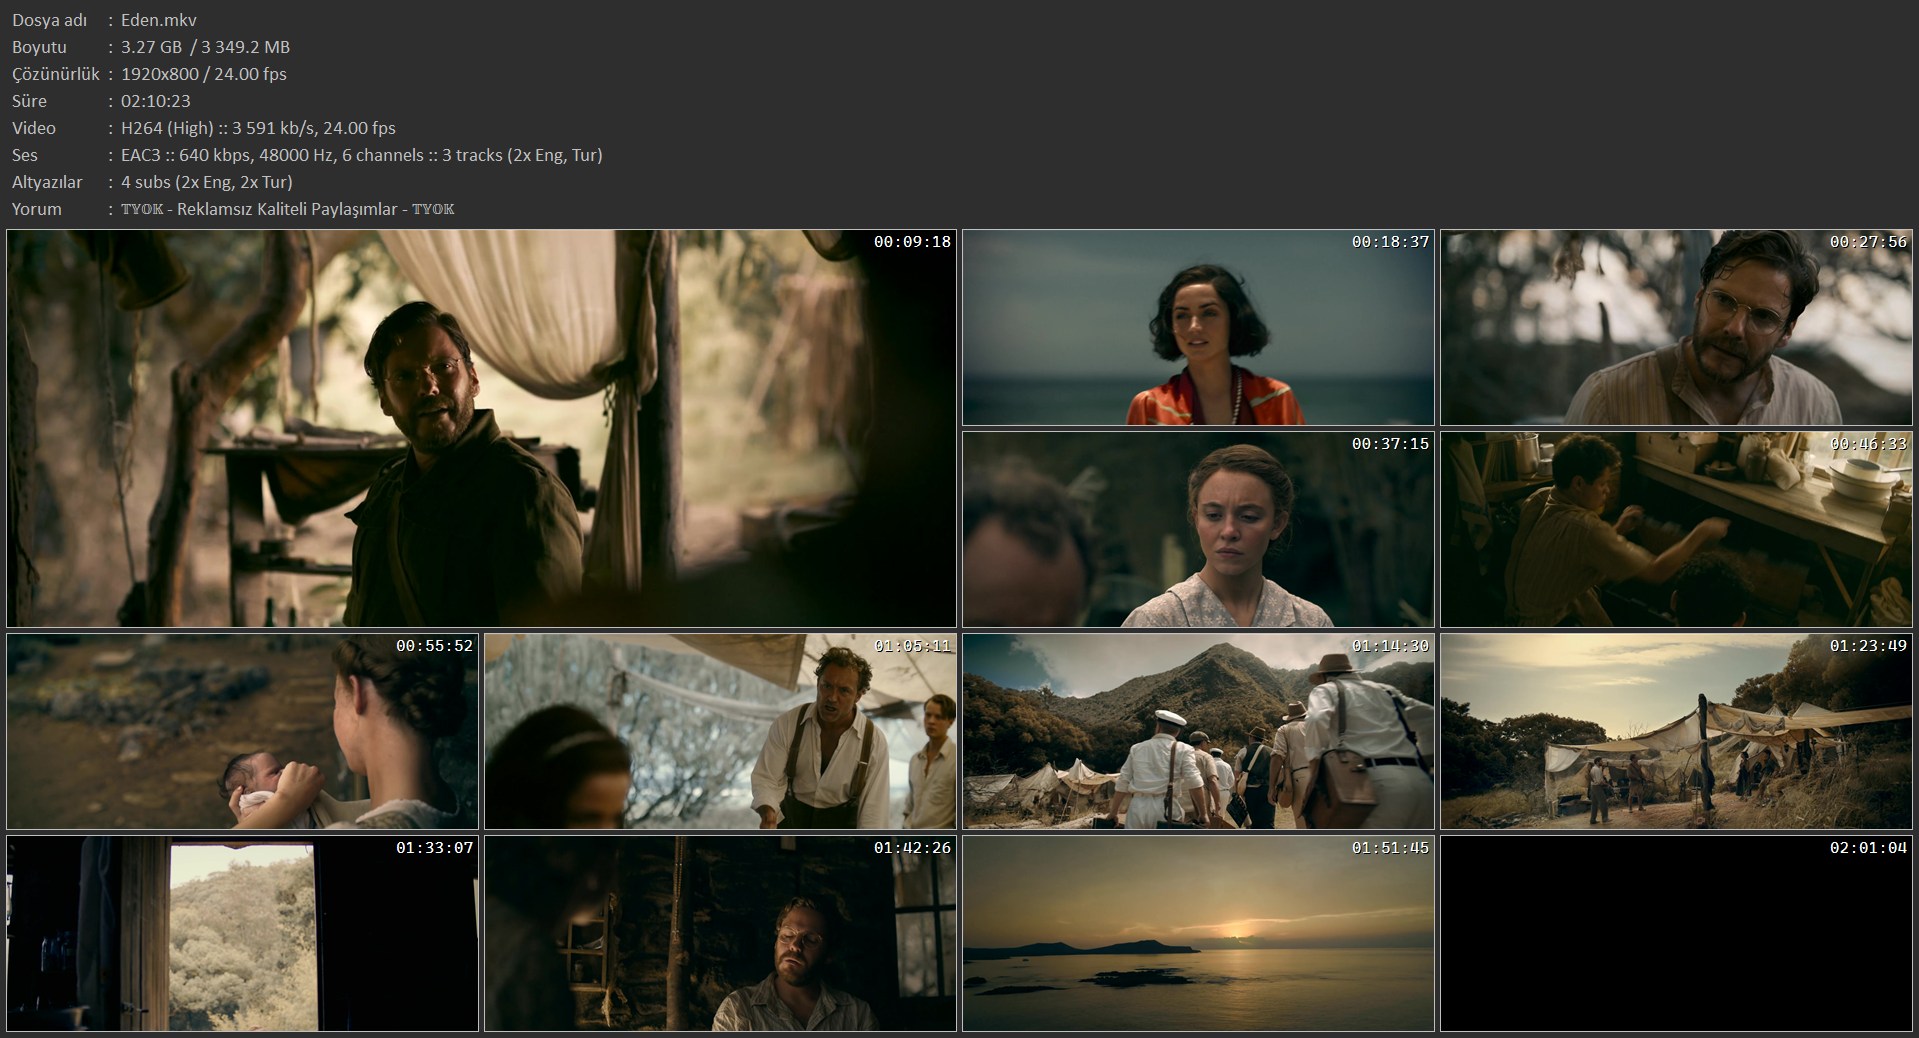Open the black frame at 02:01:04

pos(1676,933)
